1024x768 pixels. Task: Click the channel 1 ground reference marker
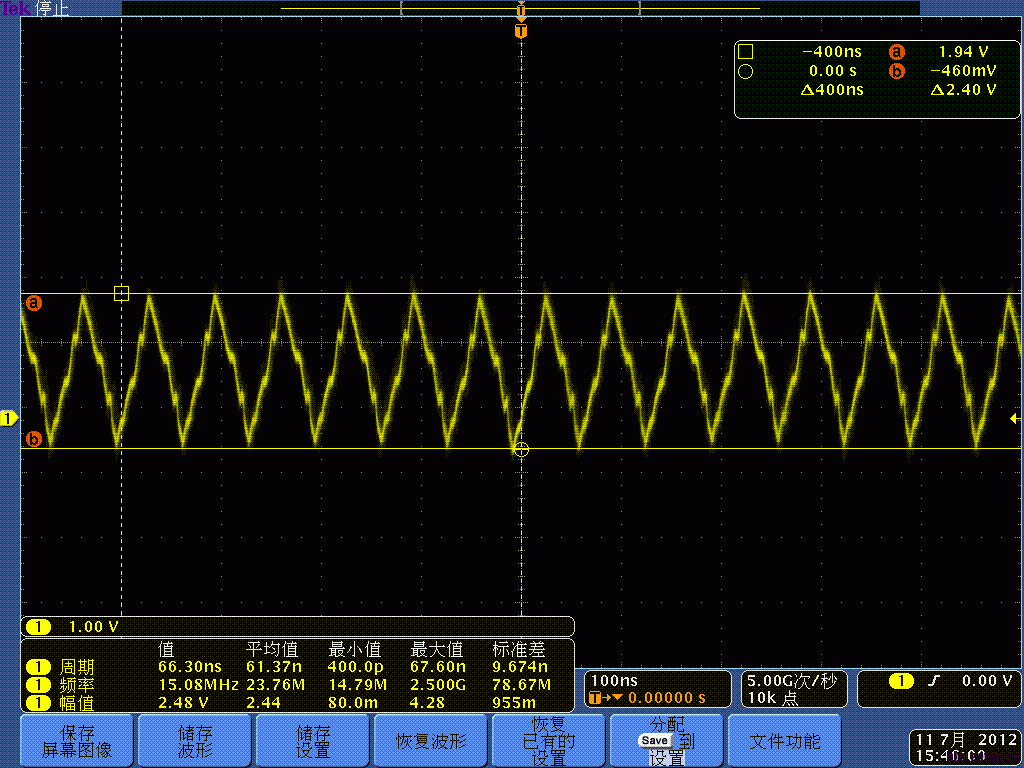click(x=9, y=417)
